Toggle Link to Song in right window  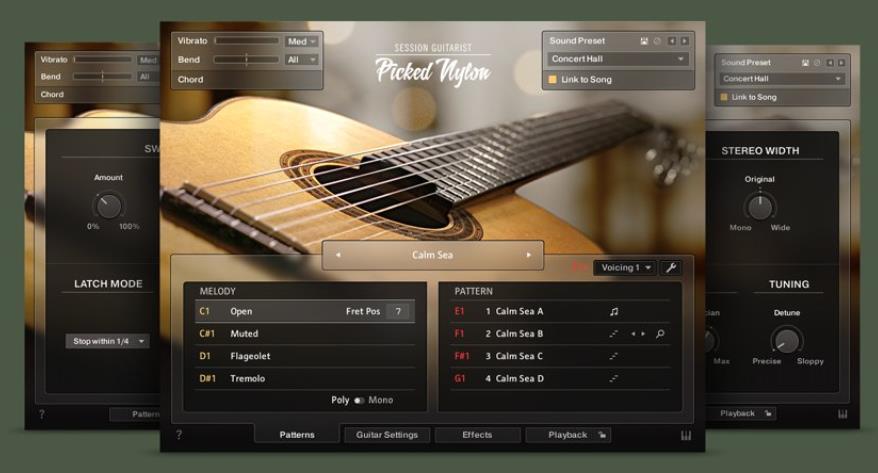click(x=723, y=97)
